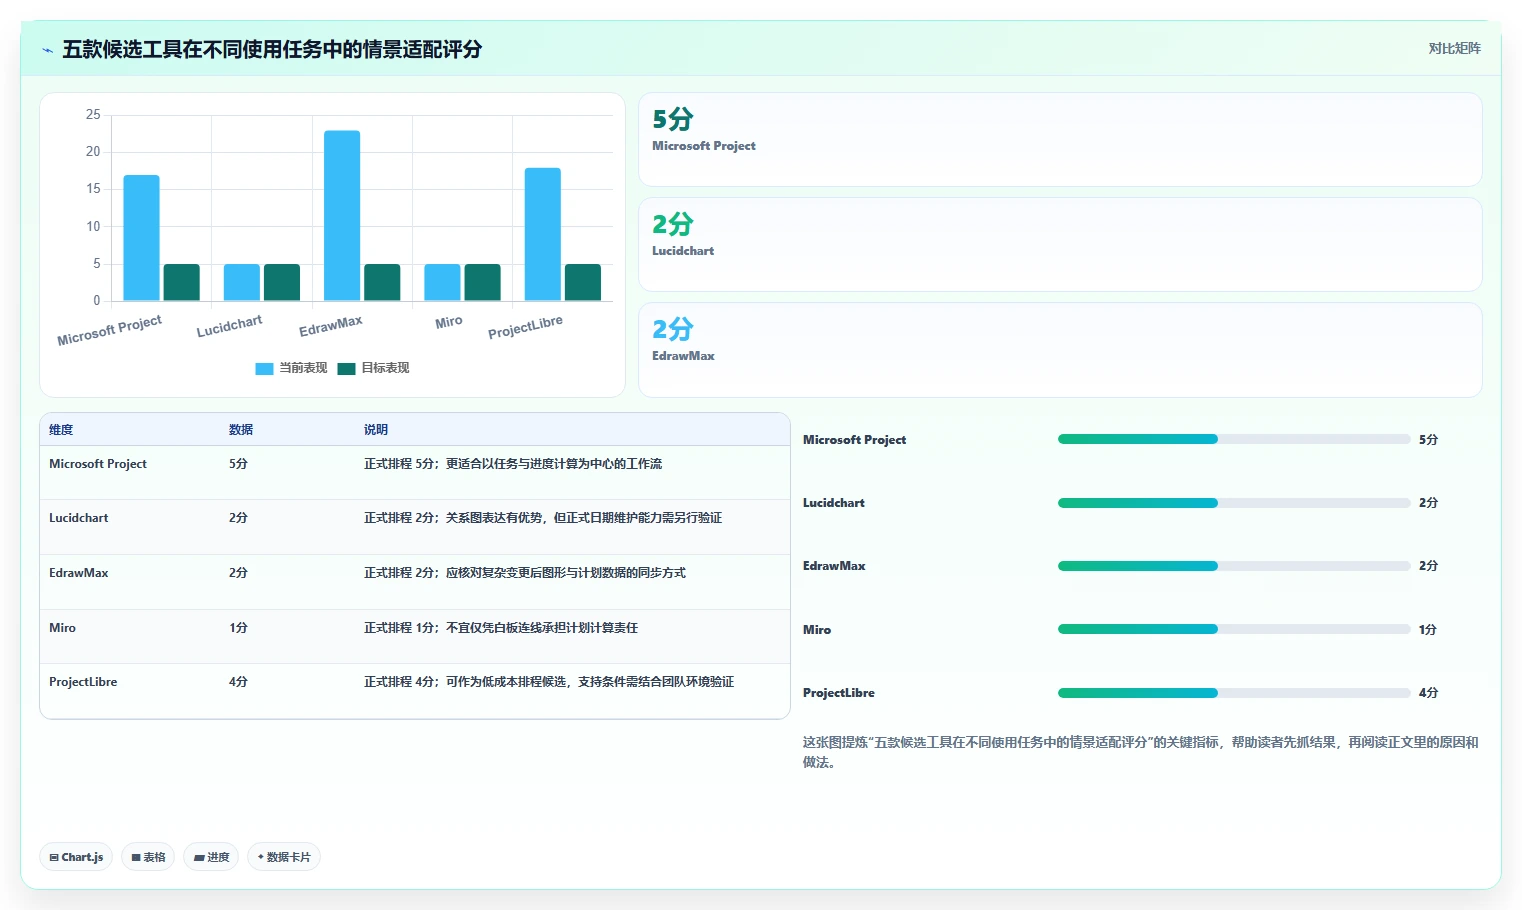Toggle the 当前表现 legend item

(x=291, y=368)
